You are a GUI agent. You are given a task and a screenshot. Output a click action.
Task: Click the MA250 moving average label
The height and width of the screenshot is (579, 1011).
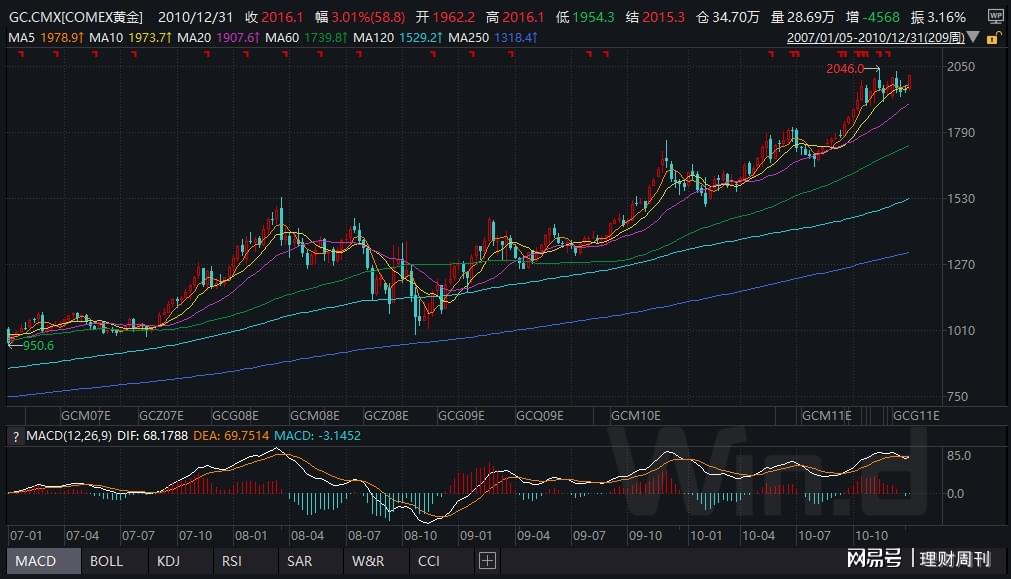(492, 37)
